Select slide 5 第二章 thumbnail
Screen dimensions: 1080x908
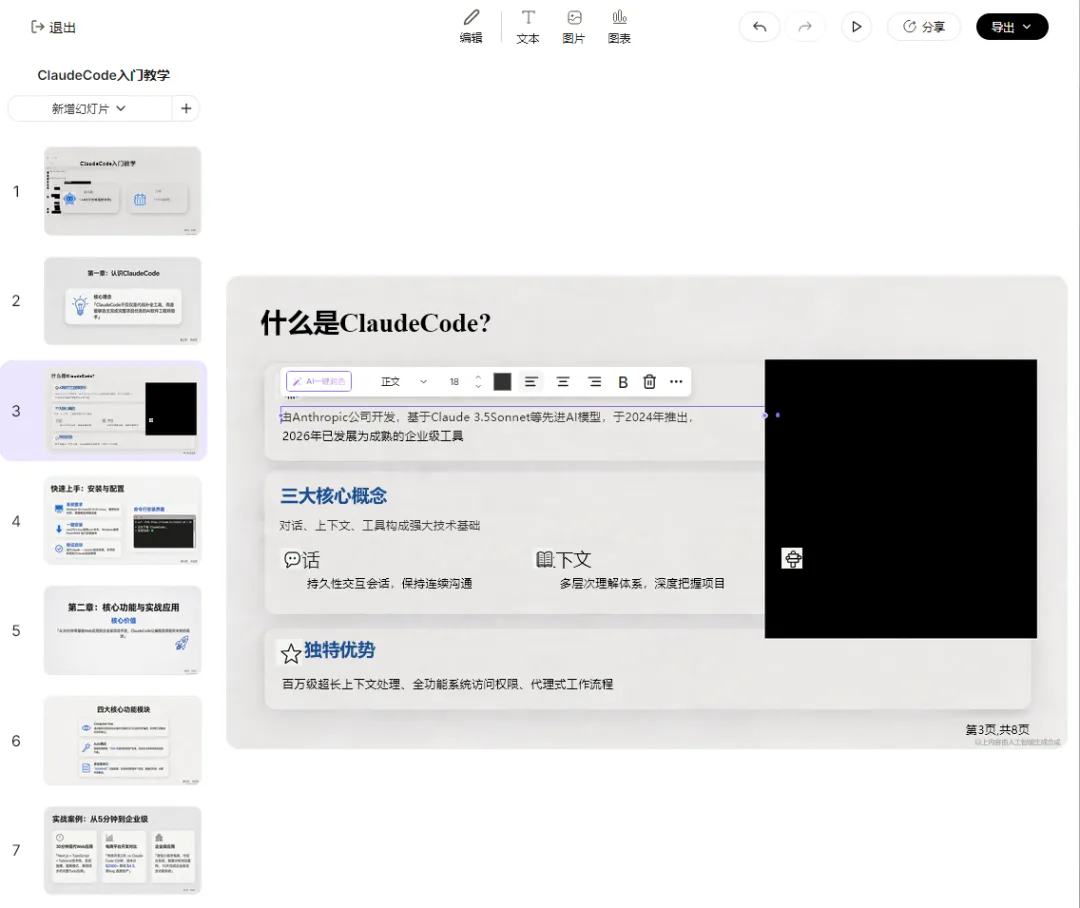tap(123, 630)
